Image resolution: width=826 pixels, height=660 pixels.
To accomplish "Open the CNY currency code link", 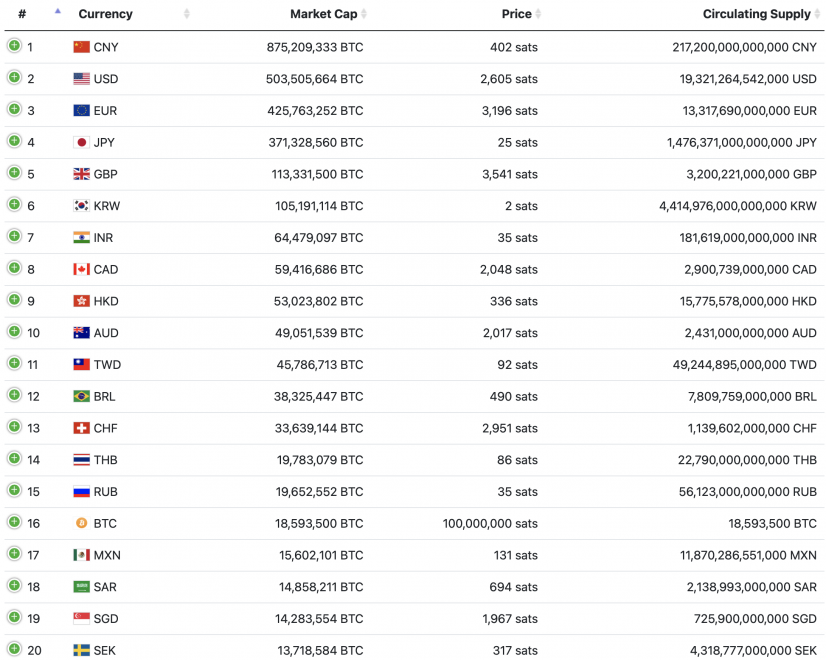I will (x=103, y=46).
